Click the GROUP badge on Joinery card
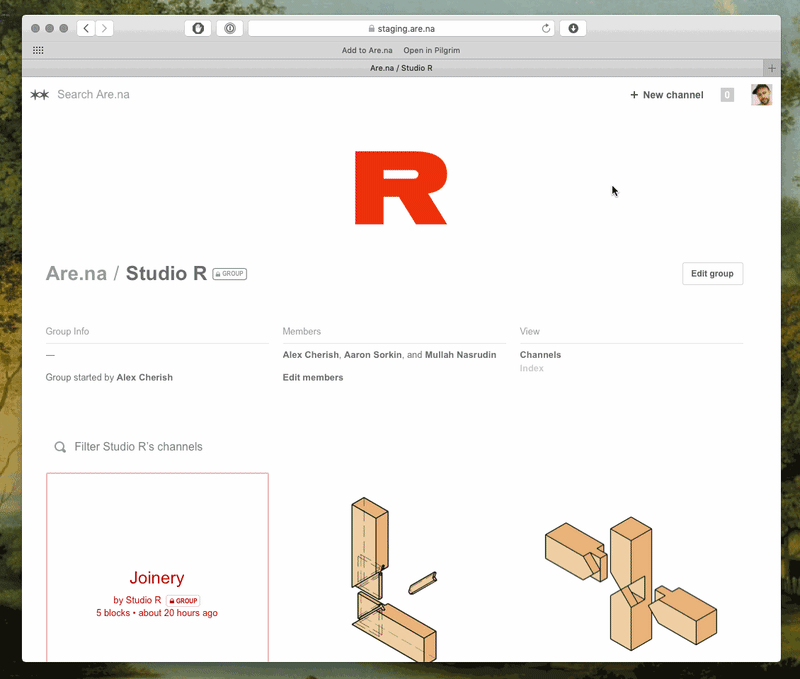This screenshot has height=679, width=800. pyautogui.click(x=183, y=600)
